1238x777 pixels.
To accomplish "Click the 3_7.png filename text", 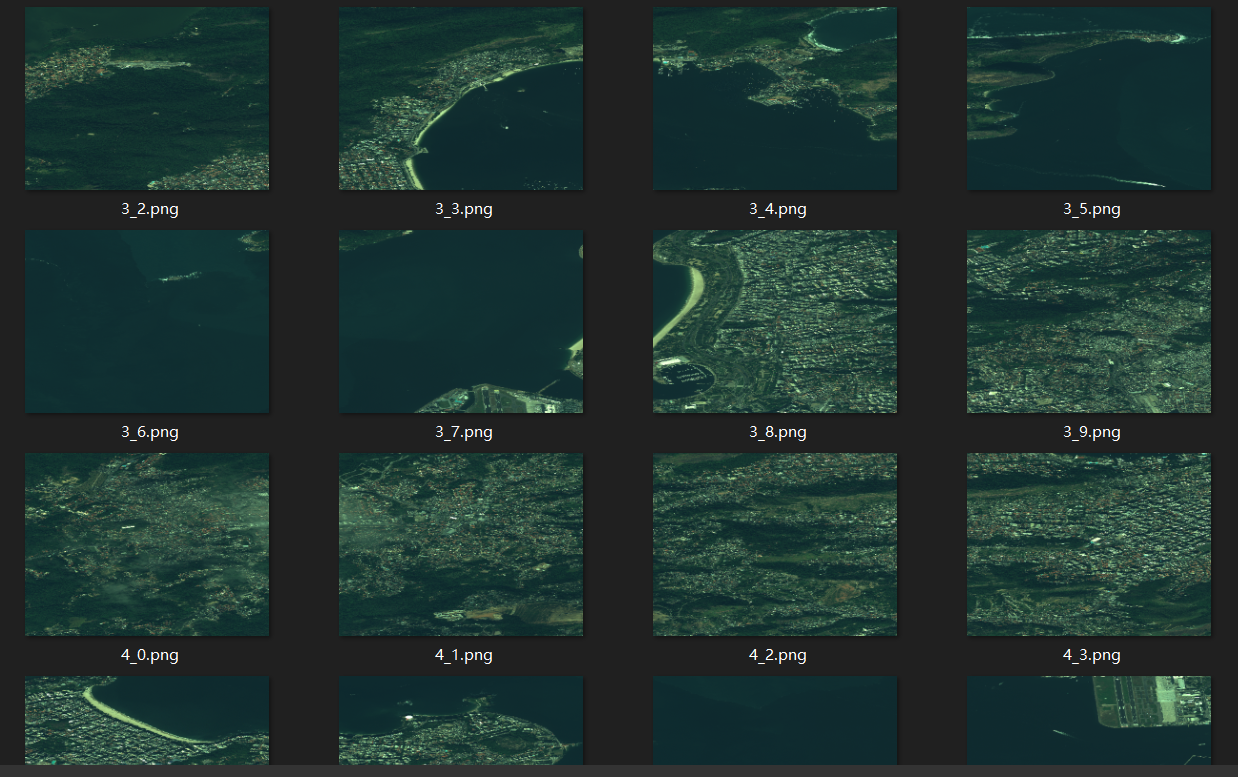I will (464, 432).
